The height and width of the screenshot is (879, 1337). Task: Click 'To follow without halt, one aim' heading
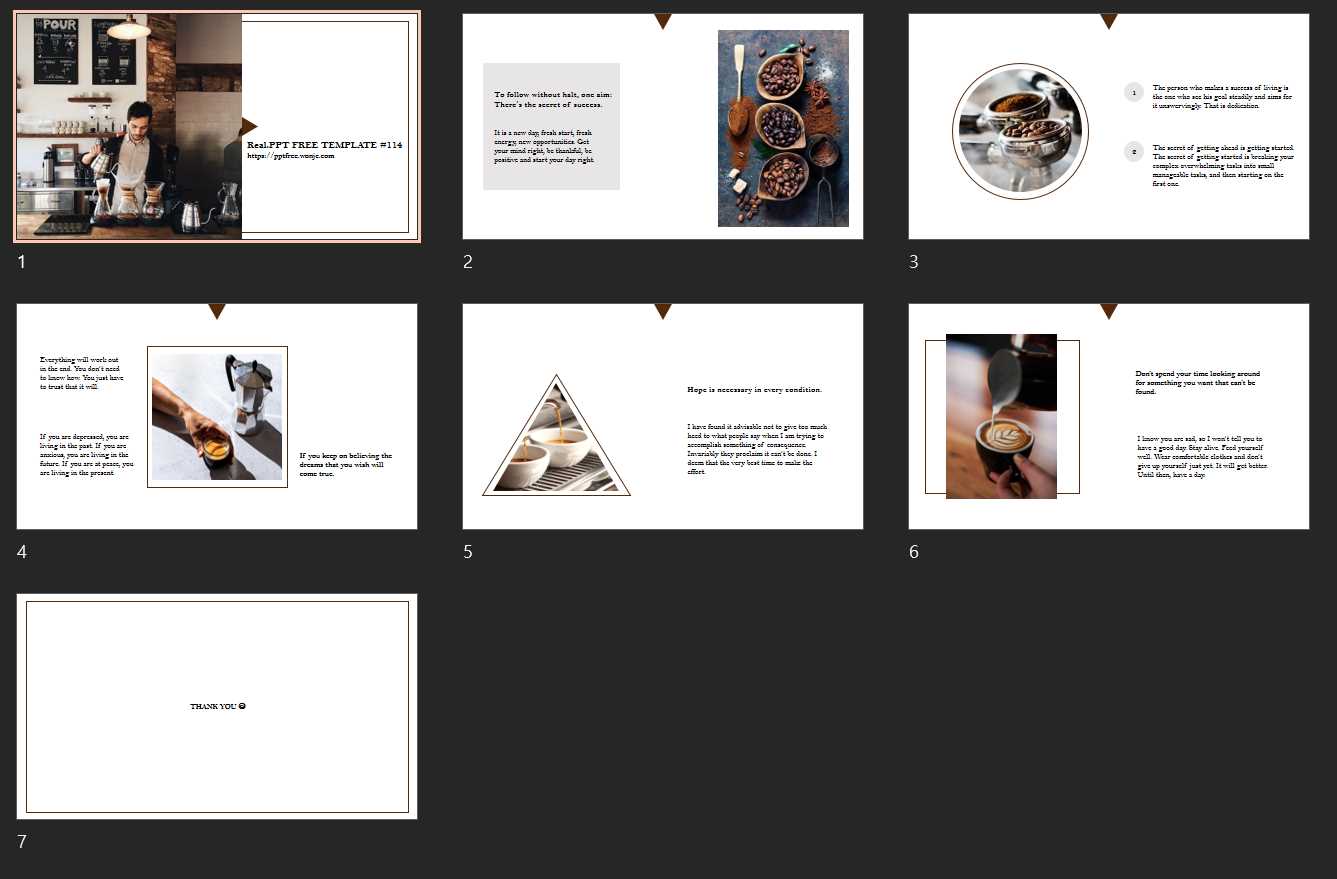tap(553, 99)
